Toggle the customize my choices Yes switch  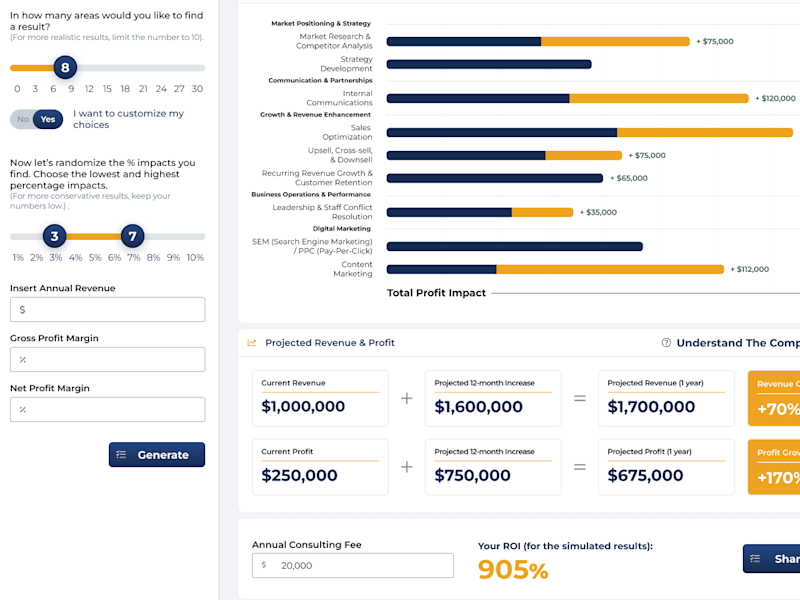(x=37, y=119)
